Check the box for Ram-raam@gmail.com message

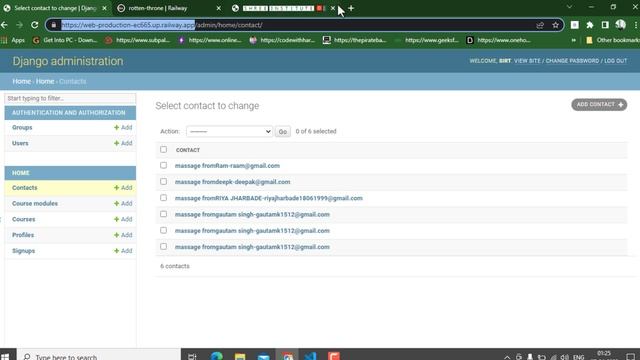coord(163,165)
